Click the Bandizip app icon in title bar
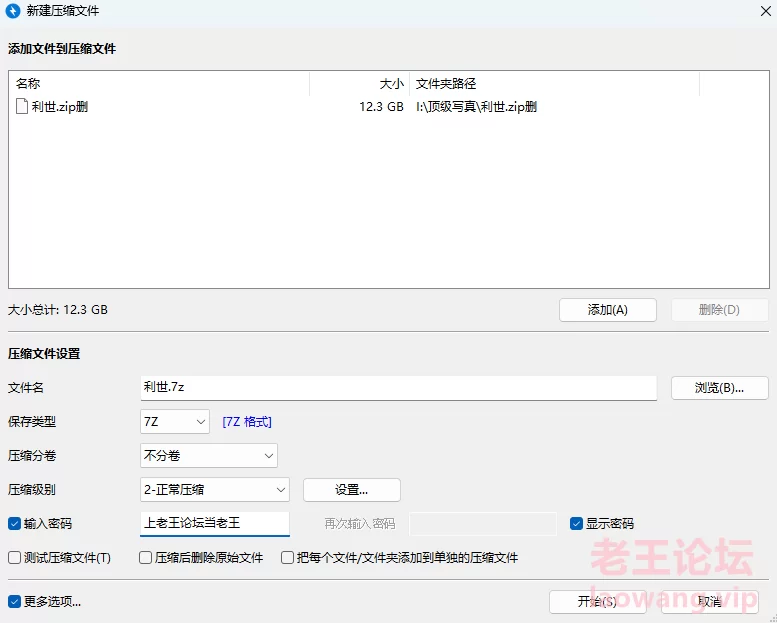 (13, 12)
